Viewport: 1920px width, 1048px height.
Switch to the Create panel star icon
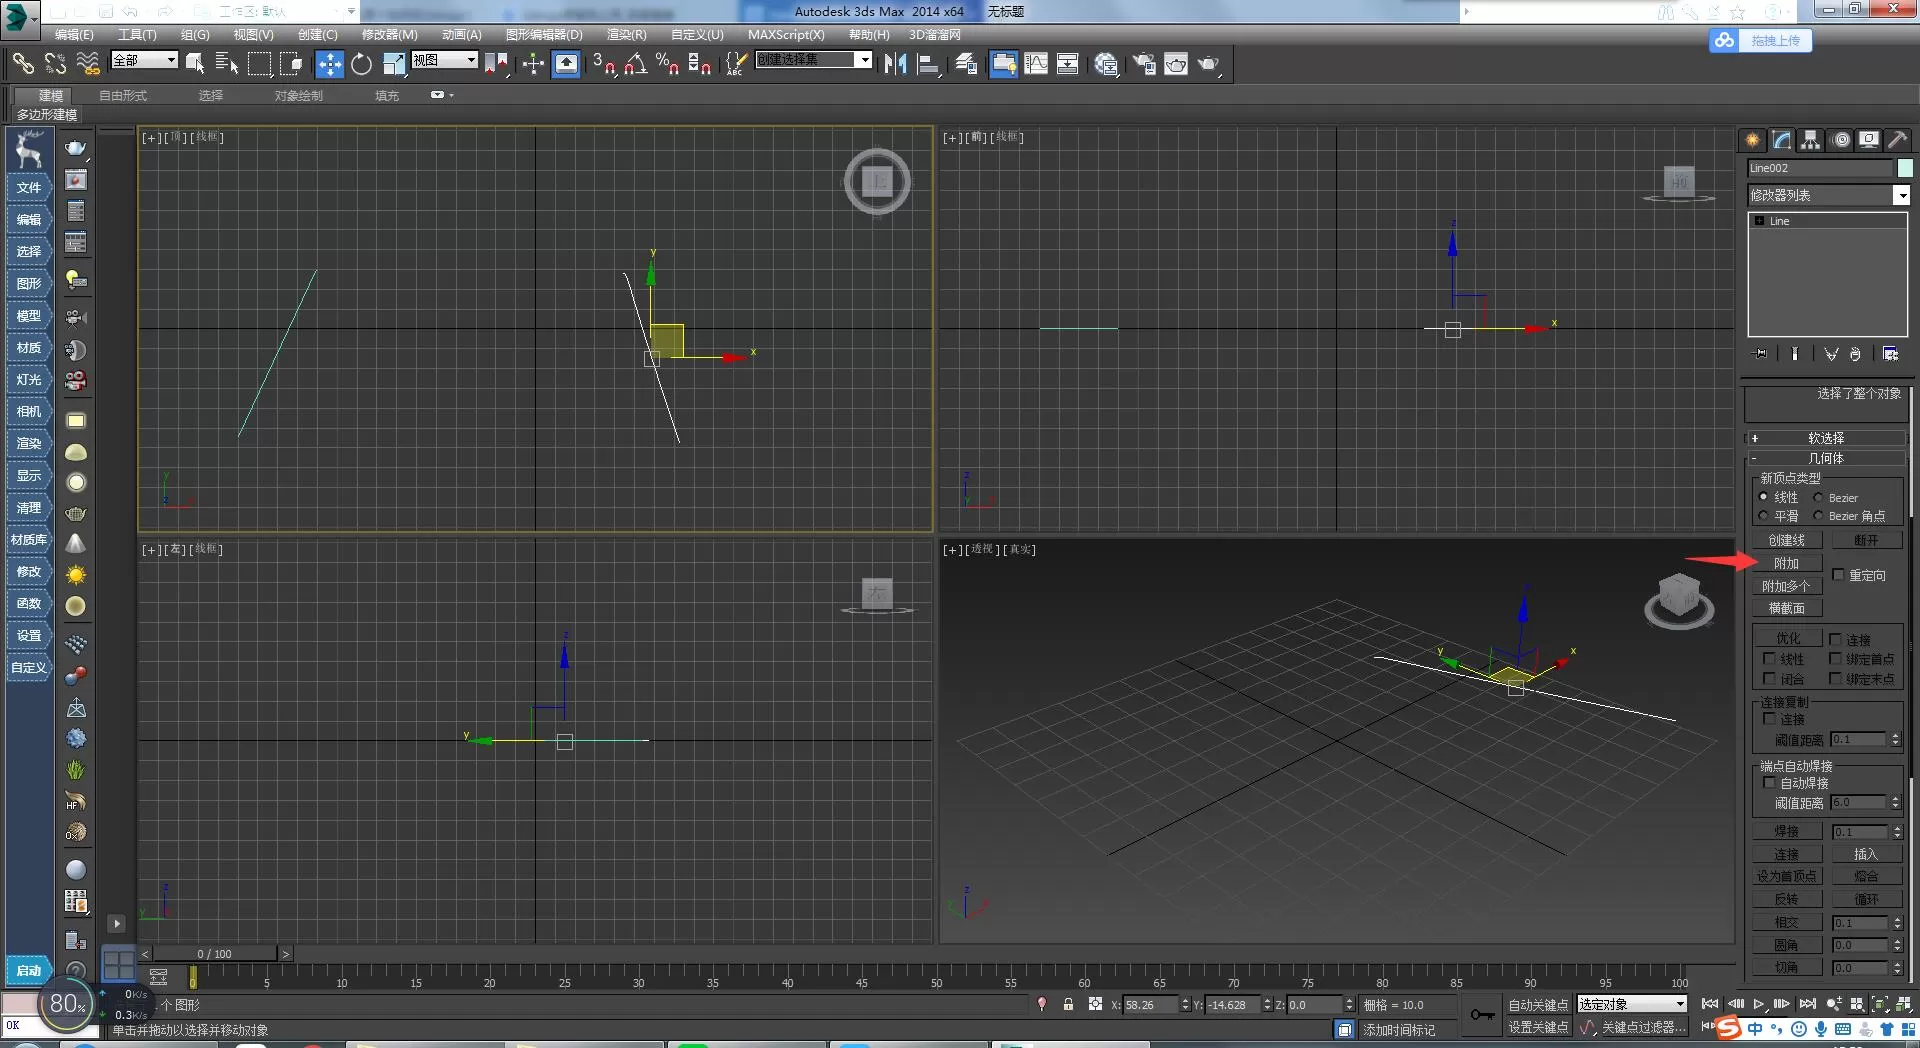[1753, 140]
